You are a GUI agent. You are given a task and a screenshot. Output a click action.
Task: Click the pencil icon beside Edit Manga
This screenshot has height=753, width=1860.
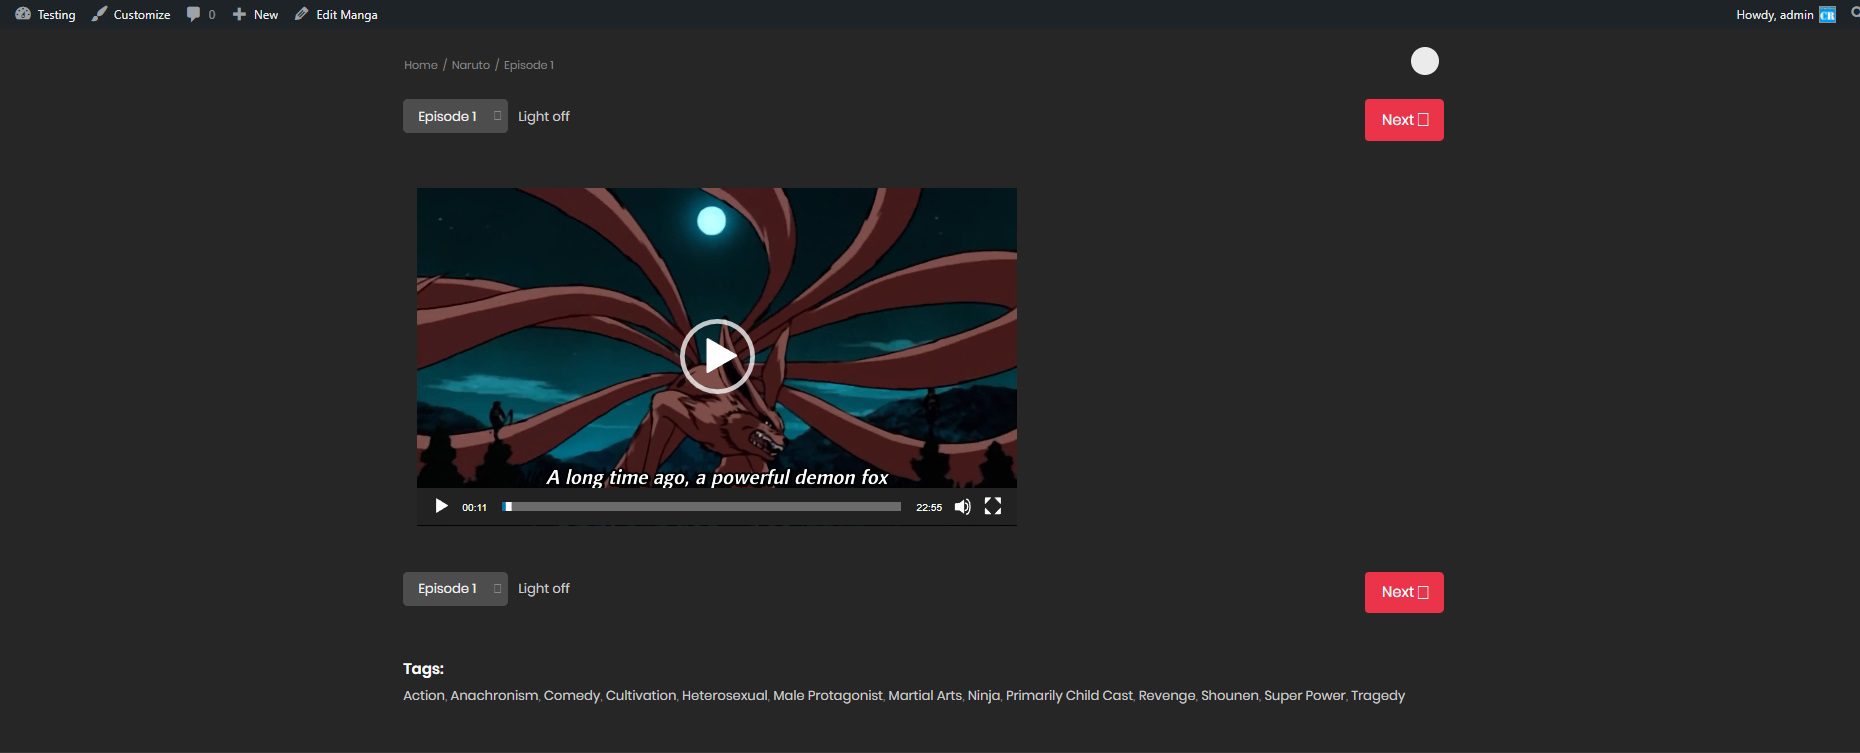301,14
